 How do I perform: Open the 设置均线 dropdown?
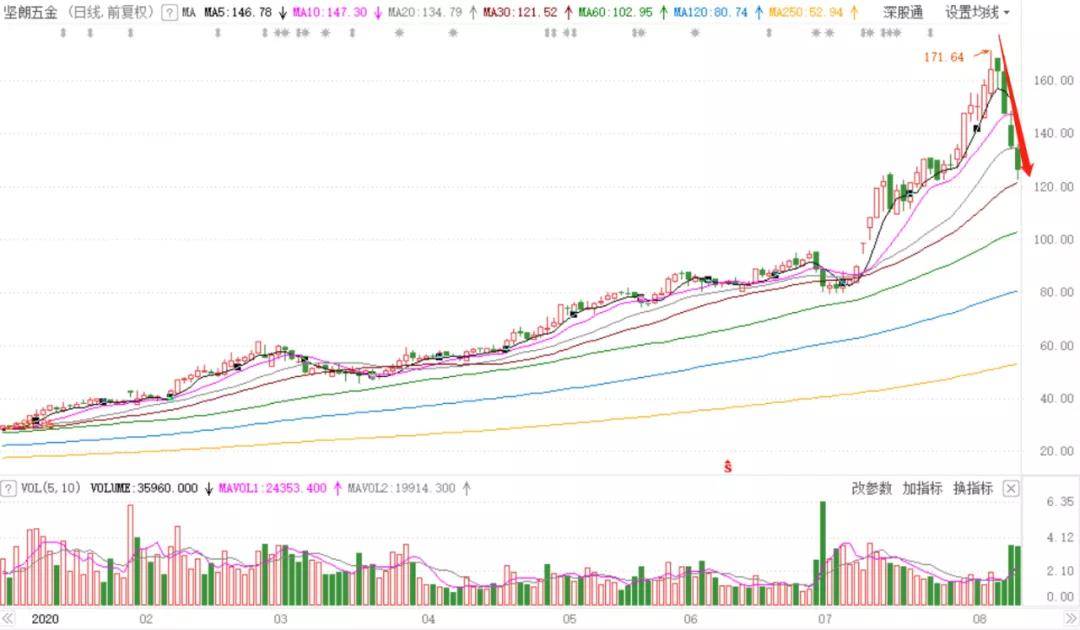pos(977,13)
